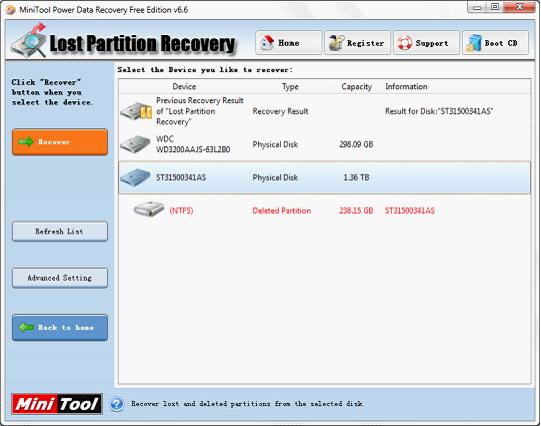Open the Support page
The height and width of the screenshot is (426, 541).
pyautogui.click(x=426, y=43)
